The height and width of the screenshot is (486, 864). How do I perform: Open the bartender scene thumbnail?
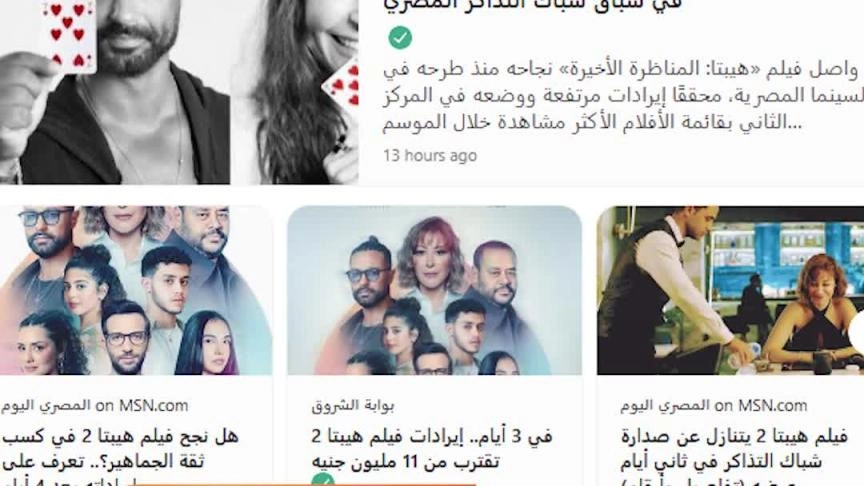coord(730,290)
